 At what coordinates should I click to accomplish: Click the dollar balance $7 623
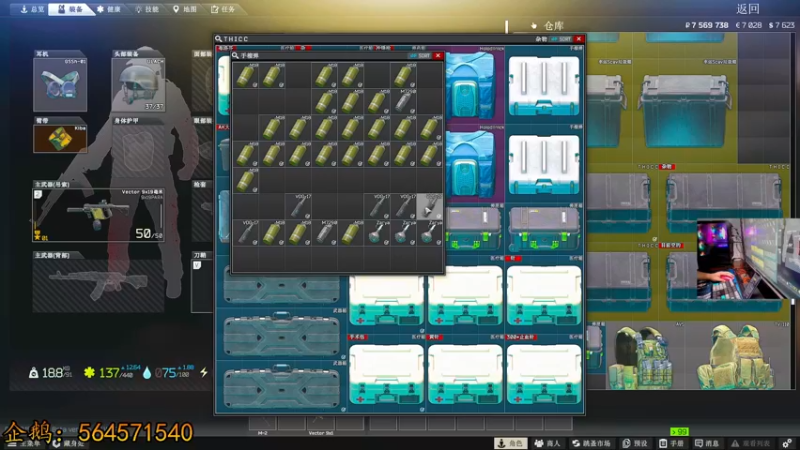(x=781, y=25)
